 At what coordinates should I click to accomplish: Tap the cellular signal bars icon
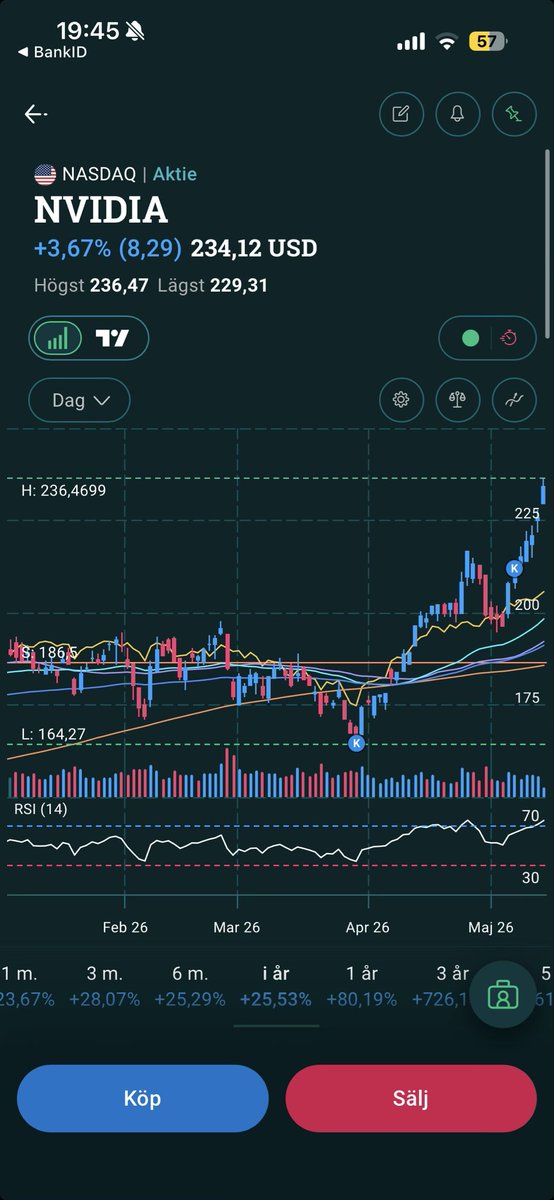point(411,42)
